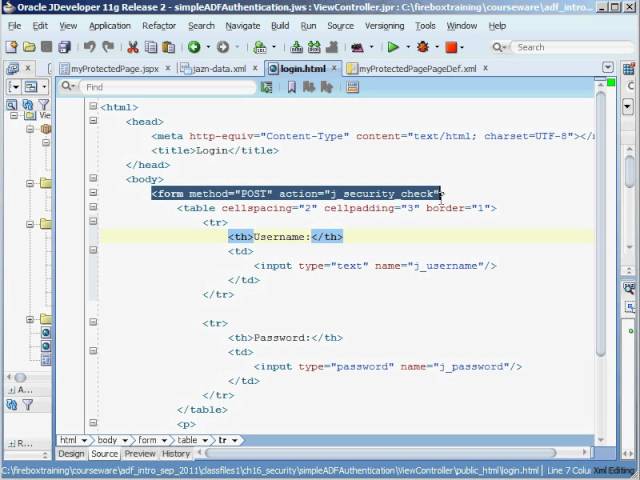This screenshot has width=640, height=480.
Task: Collapse the body tag fold marker
Action: 93,178
